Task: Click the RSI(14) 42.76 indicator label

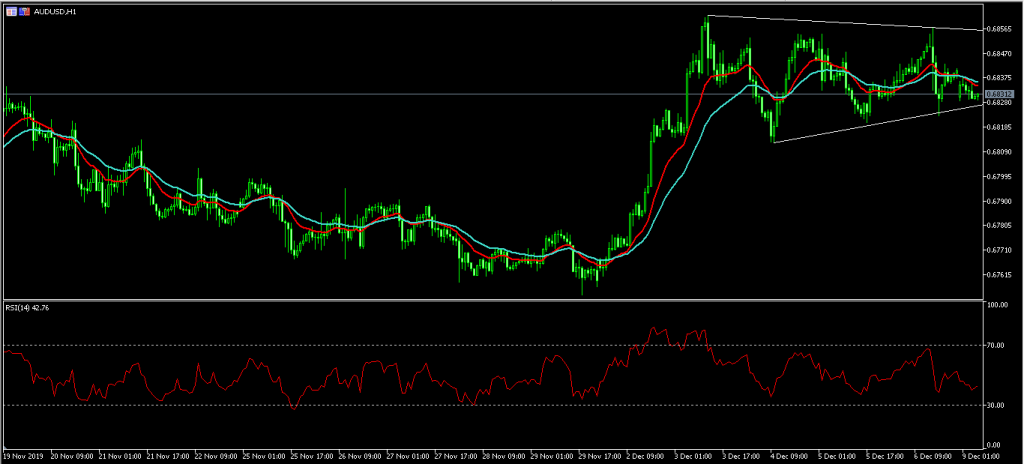Action: point(28,308)
